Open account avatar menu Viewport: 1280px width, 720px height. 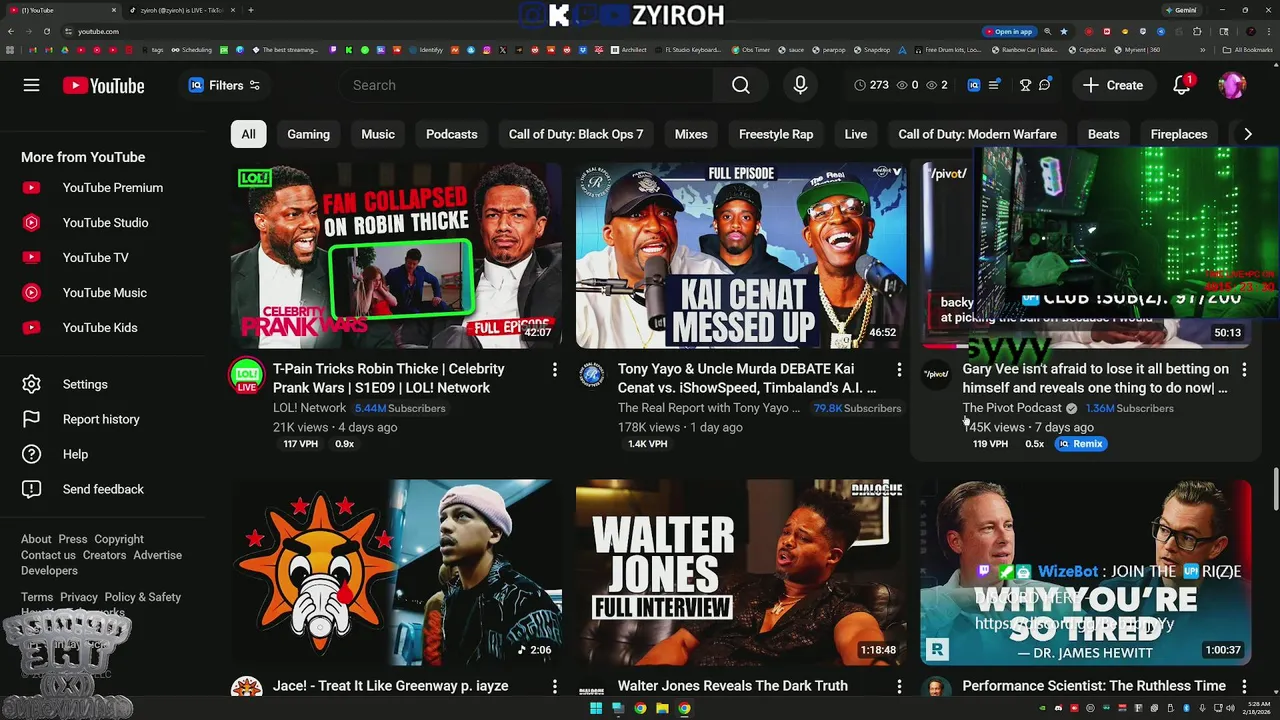[x=1232, y=85]
